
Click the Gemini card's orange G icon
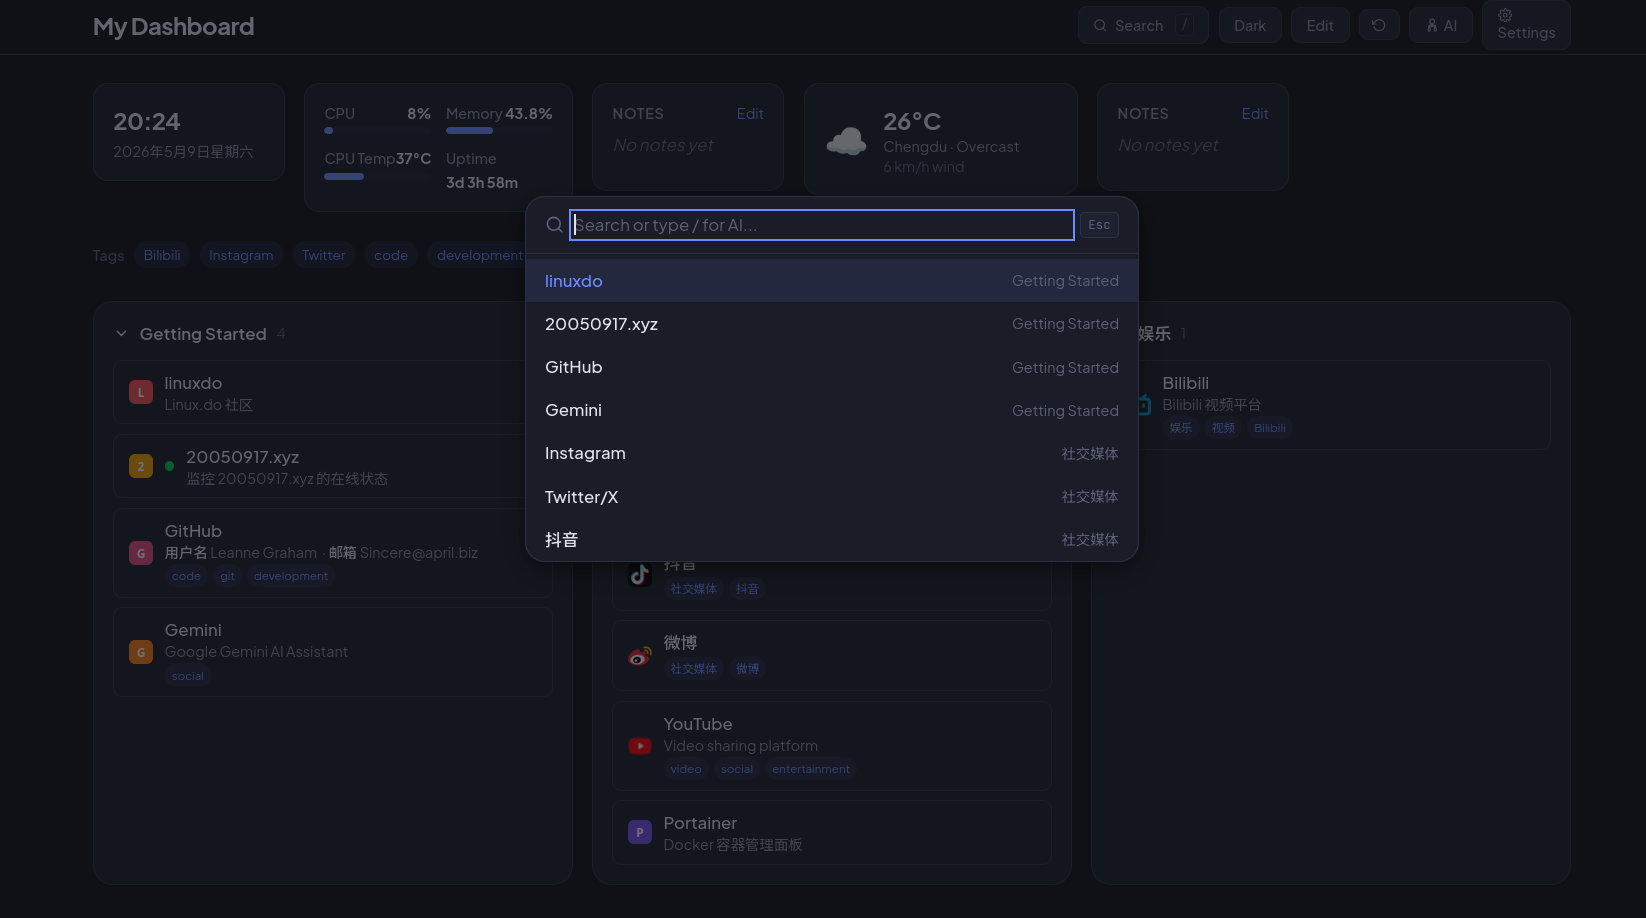pyautogui.click(x=141, y=652)
